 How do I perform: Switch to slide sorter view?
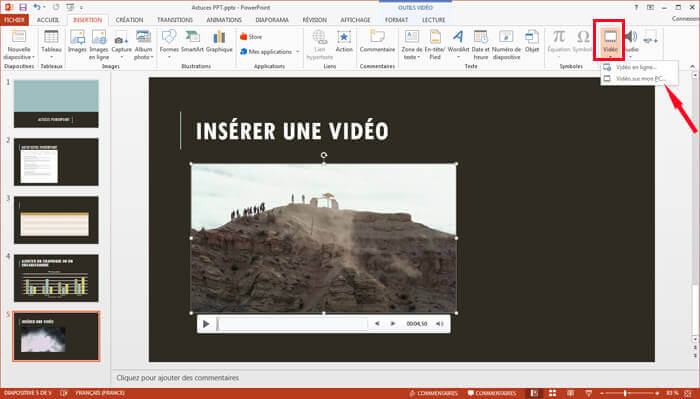(x=552, y=393)
